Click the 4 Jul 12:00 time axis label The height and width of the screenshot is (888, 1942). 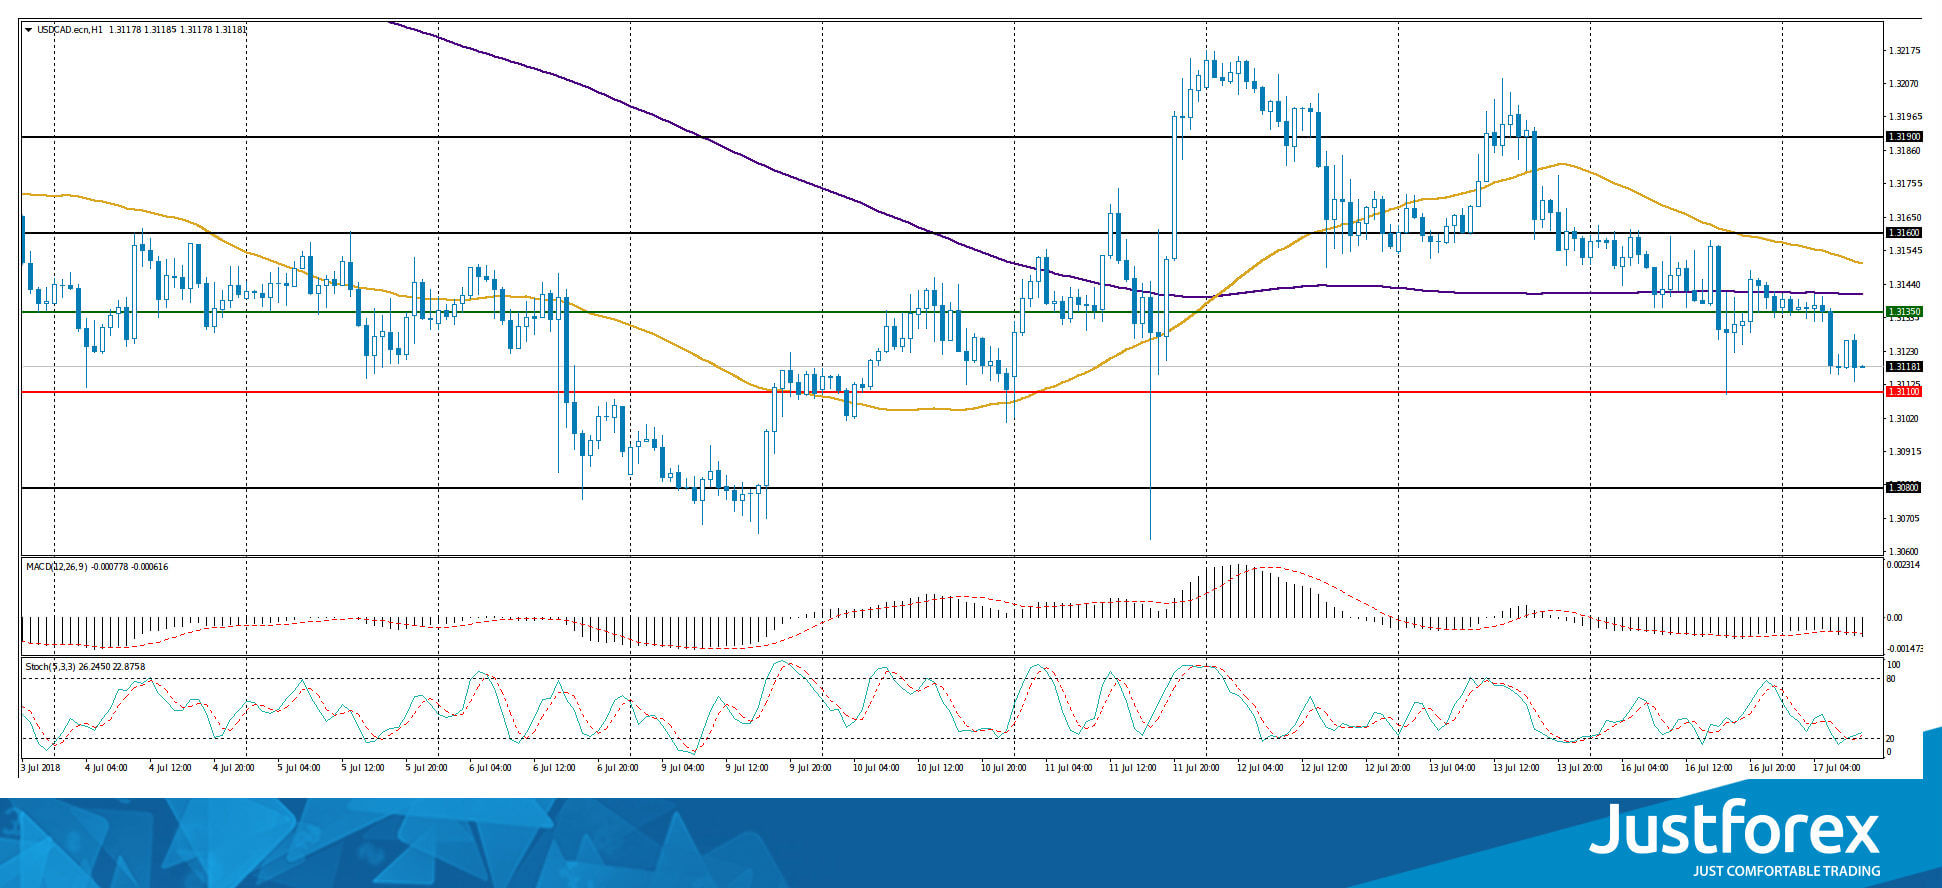[x=170, y=768]
